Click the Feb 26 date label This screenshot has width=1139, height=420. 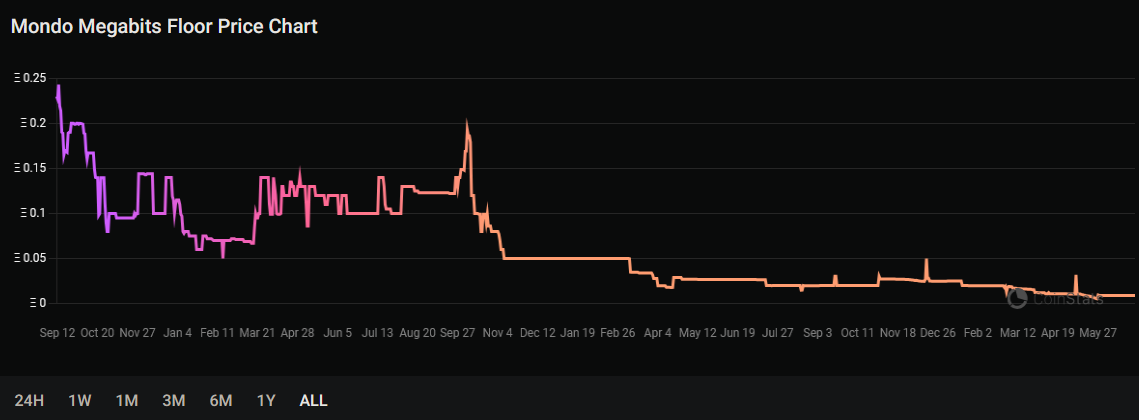tap(618, 333)
